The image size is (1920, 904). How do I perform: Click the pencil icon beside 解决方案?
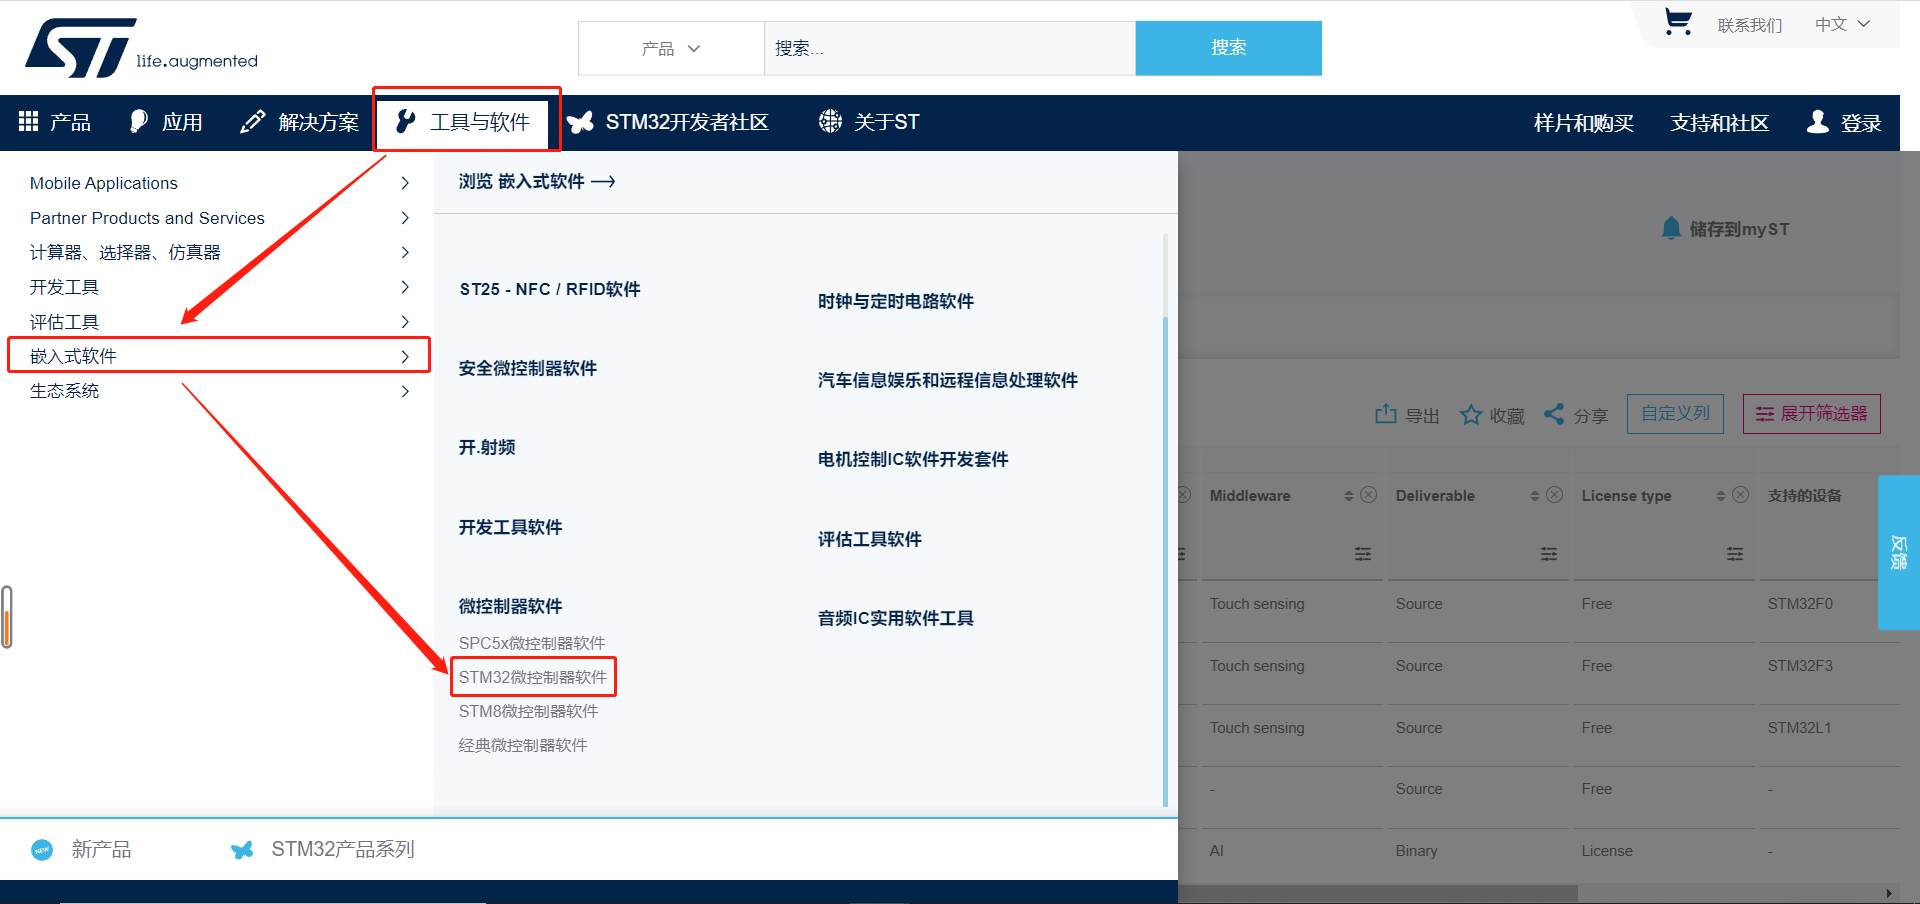coord(253,121)
